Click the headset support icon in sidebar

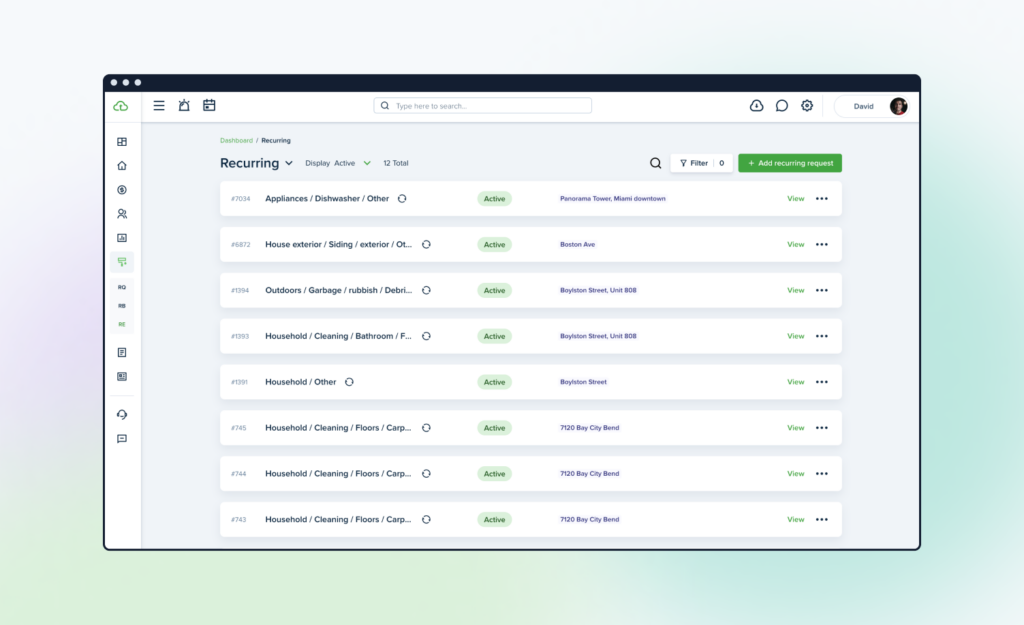click(x=122, y=415)
